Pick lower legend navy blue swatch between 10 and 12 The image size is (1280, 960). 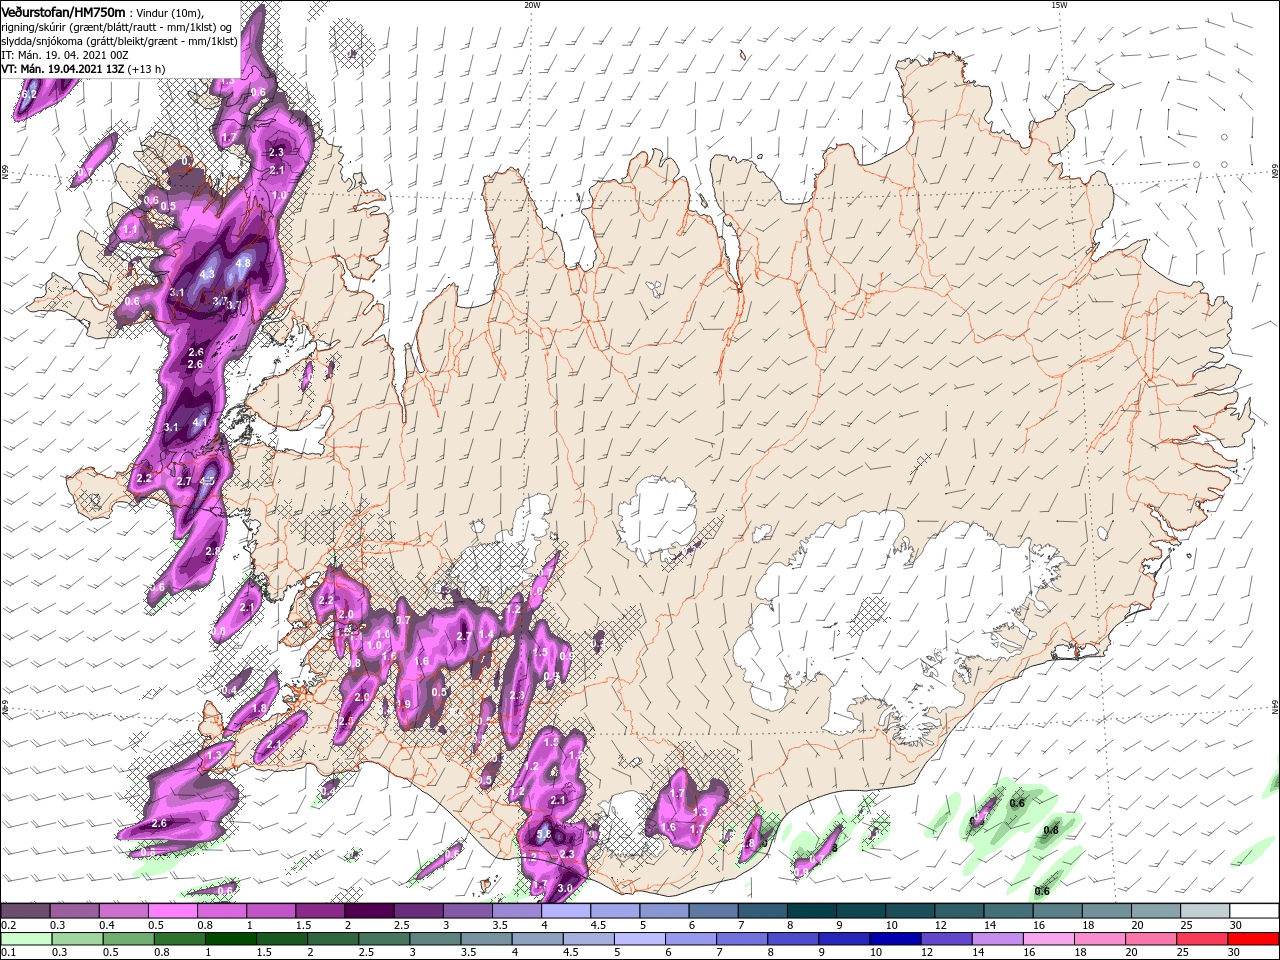tap(896, 938)
